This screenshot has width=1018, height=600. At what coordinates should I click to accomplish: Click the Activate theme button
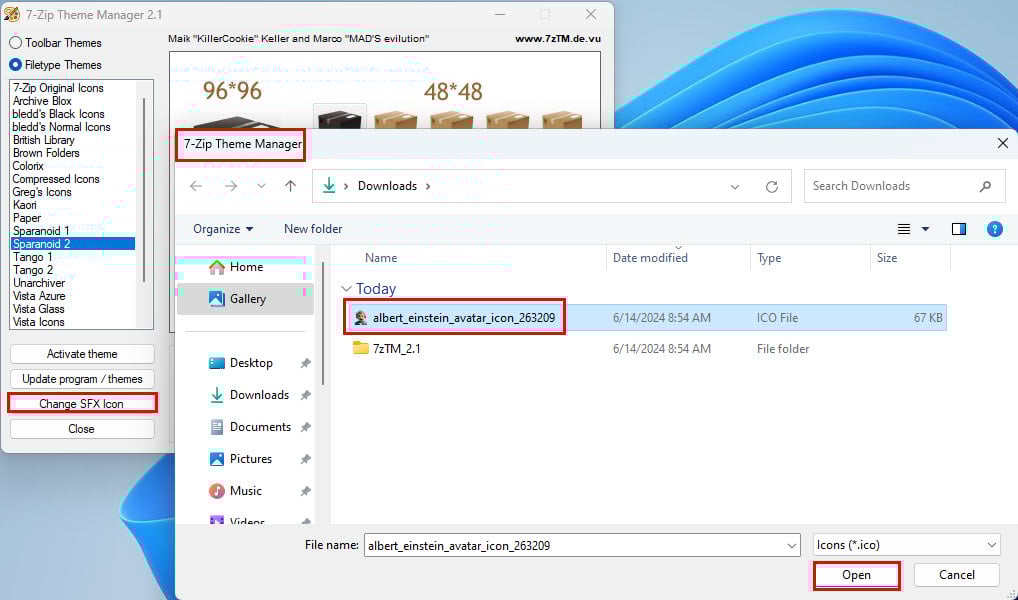click(82, 354)
